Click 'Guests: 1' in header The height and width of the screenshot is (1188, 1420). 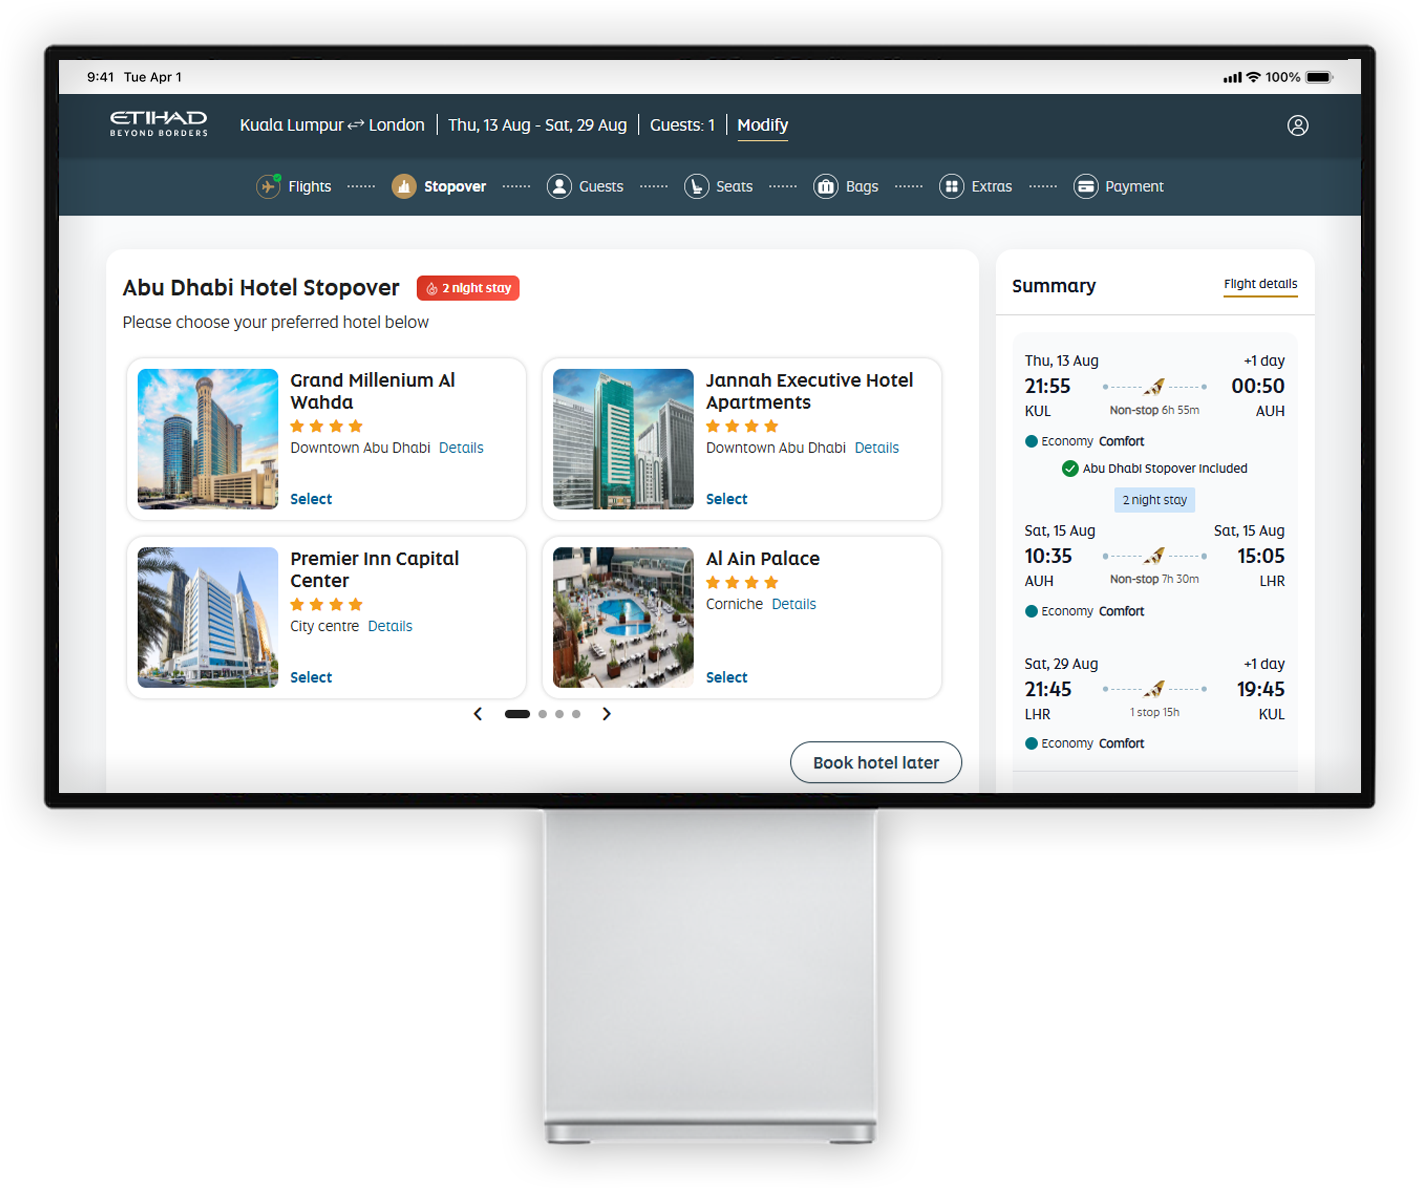coord(682,125)
